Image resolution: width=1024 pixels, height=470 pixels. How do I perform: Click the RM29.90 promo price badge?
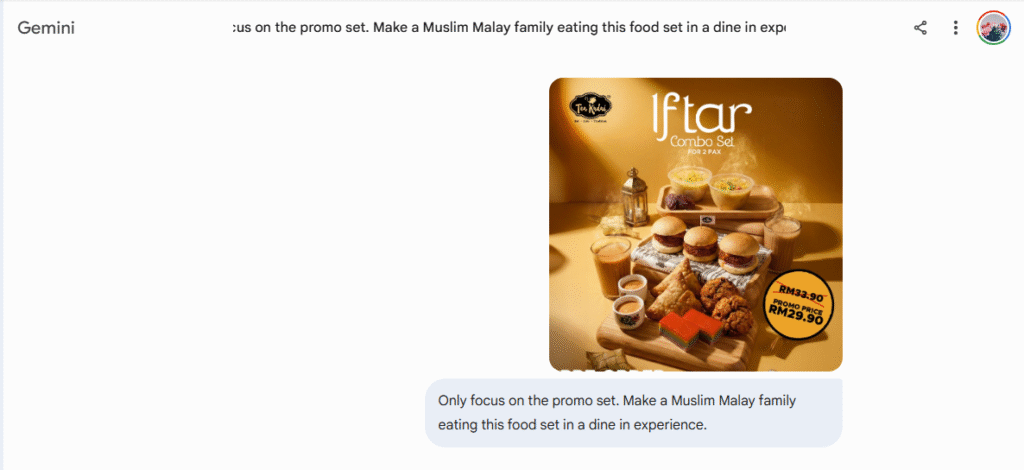[x=799, y=304]
